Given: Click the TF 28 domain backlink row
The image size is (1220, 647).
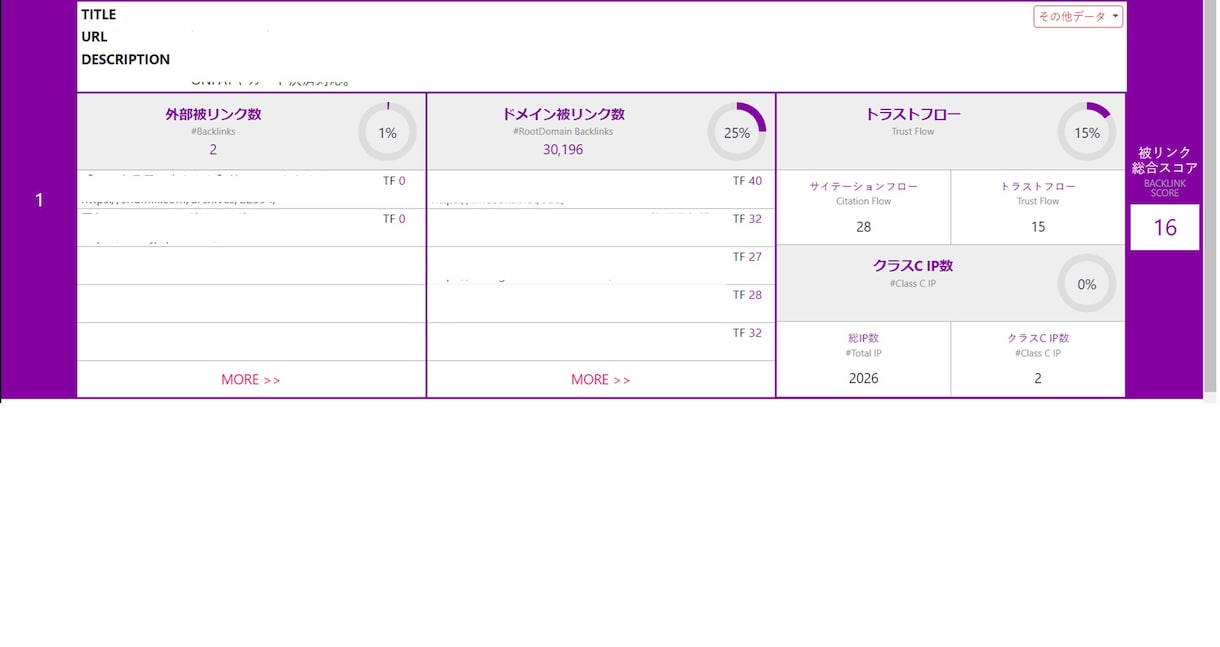Looking at the screenshot, I should coord(601,303).
